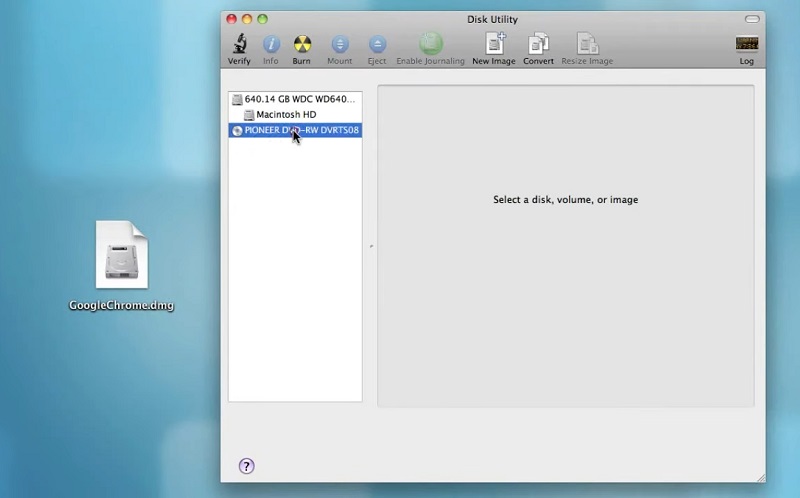The image size is (800, 498).
Task: Click the Convert toolbar icon
Action: 538,44
